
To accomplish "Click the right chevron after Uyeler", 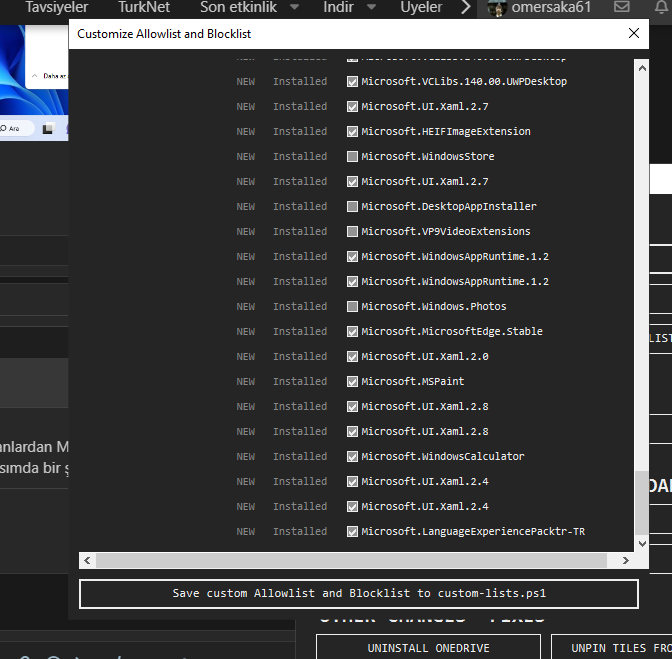I will (x=465, y=7).
